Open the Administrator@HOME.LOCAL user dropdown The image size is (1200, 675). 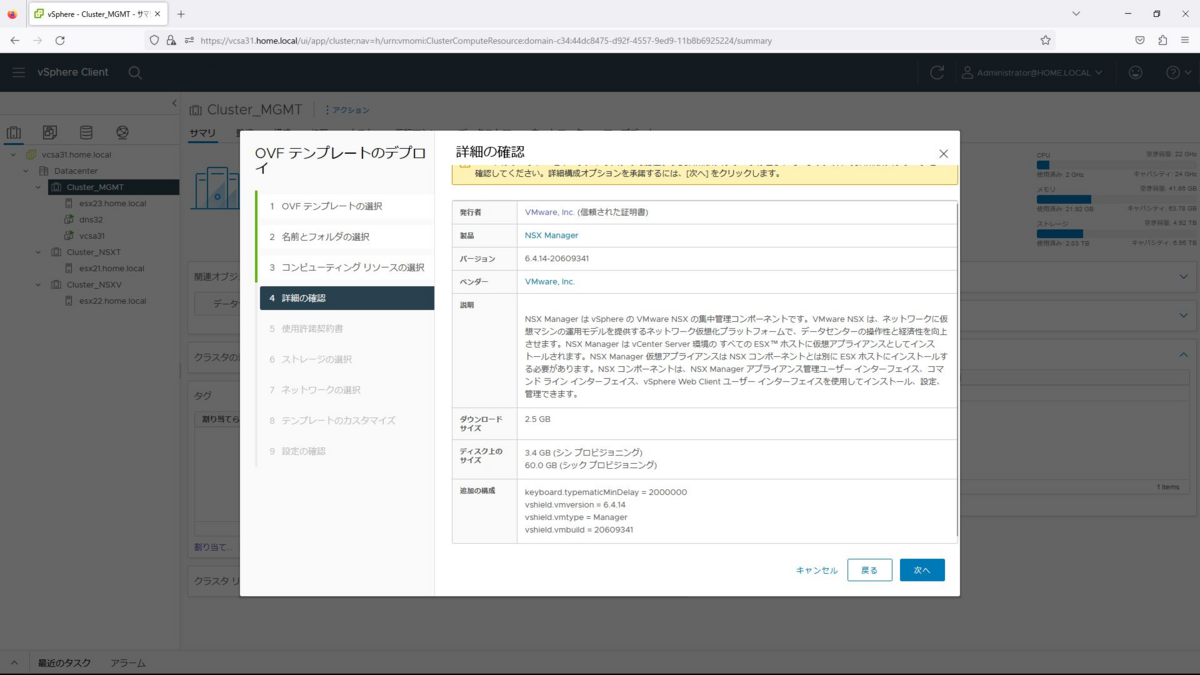pos(1033,73)
